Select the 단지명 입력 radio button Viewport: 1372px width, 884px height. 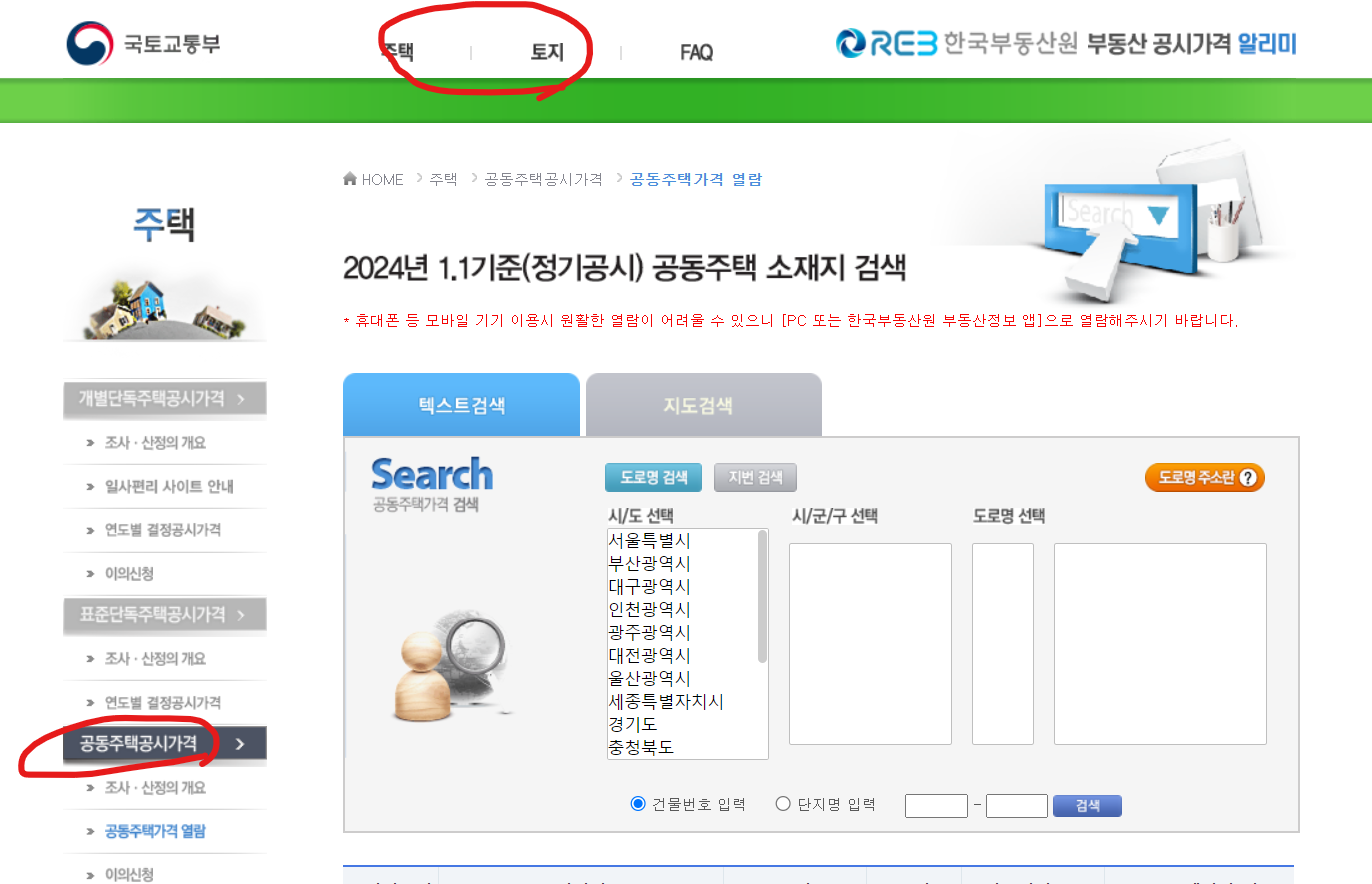[783, 804]
